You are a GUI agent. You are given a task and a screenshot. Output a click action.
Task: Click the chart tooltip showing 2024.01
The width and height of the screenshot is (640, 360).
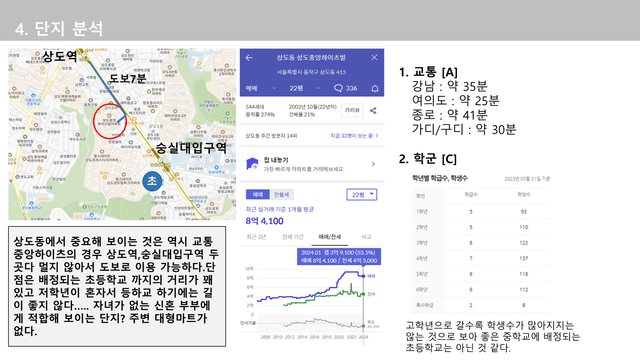coord(339,256)
